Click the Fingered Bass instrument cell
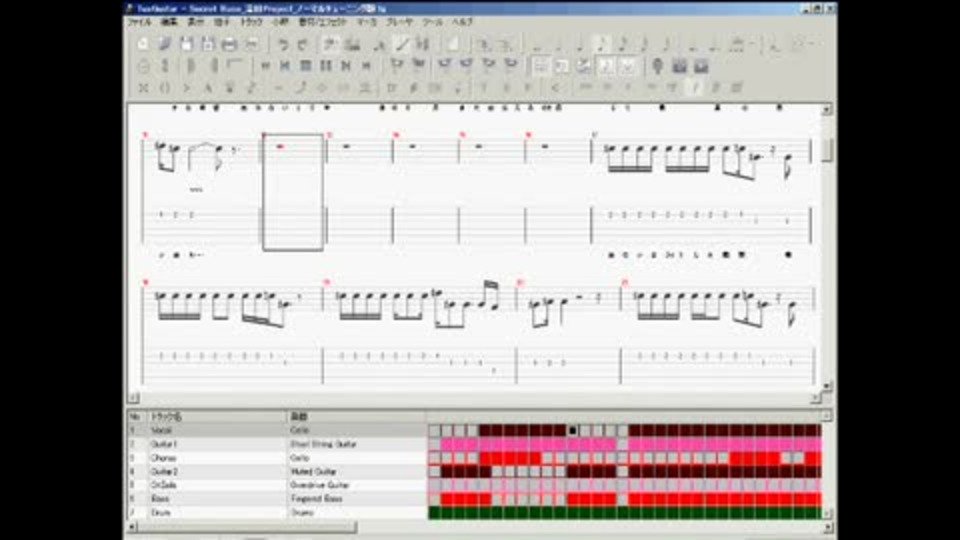This screenshot has height=540, width=960. coord(356,499)
